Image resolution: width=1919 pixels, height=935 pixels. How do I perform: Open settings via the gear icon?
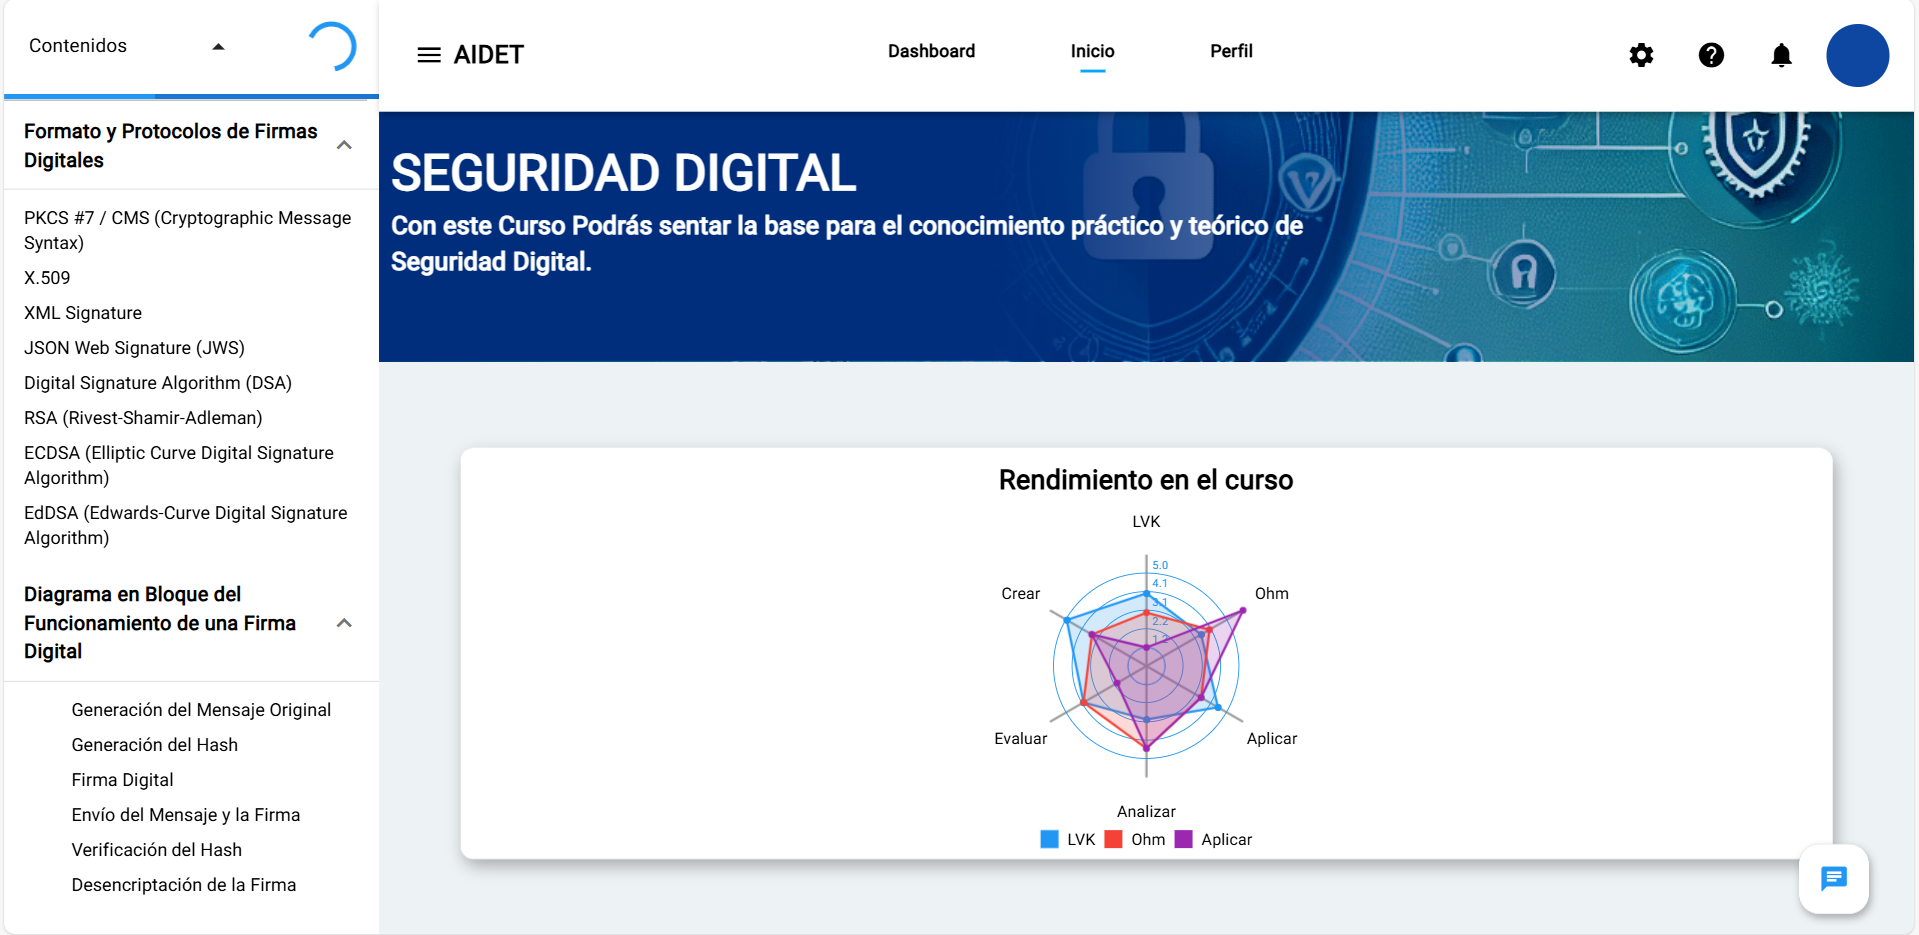pos(1641,55)
